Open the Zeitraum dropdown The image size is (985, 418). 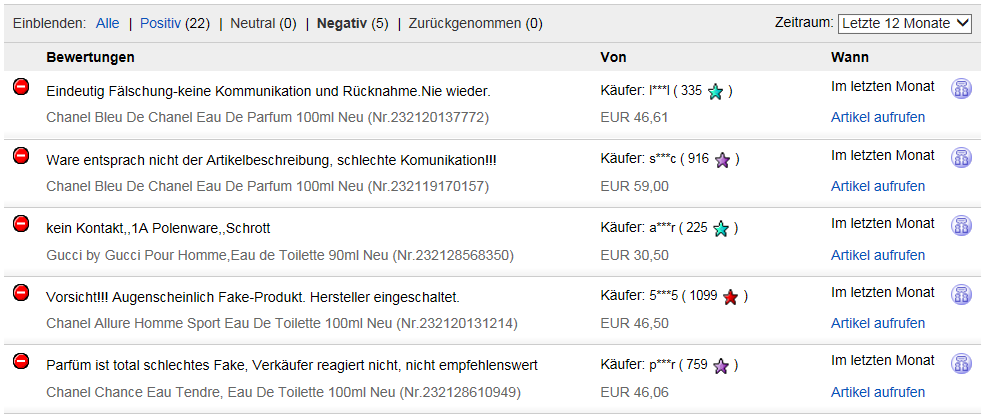[905, 23]
